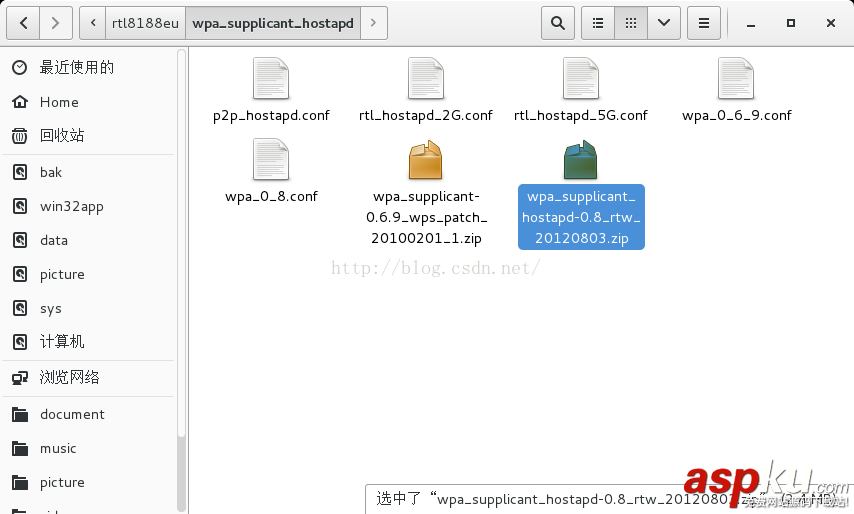Open the bak drive in sidebar
The height and width of the screenshot is (514, 854).
tap(89, 172)
